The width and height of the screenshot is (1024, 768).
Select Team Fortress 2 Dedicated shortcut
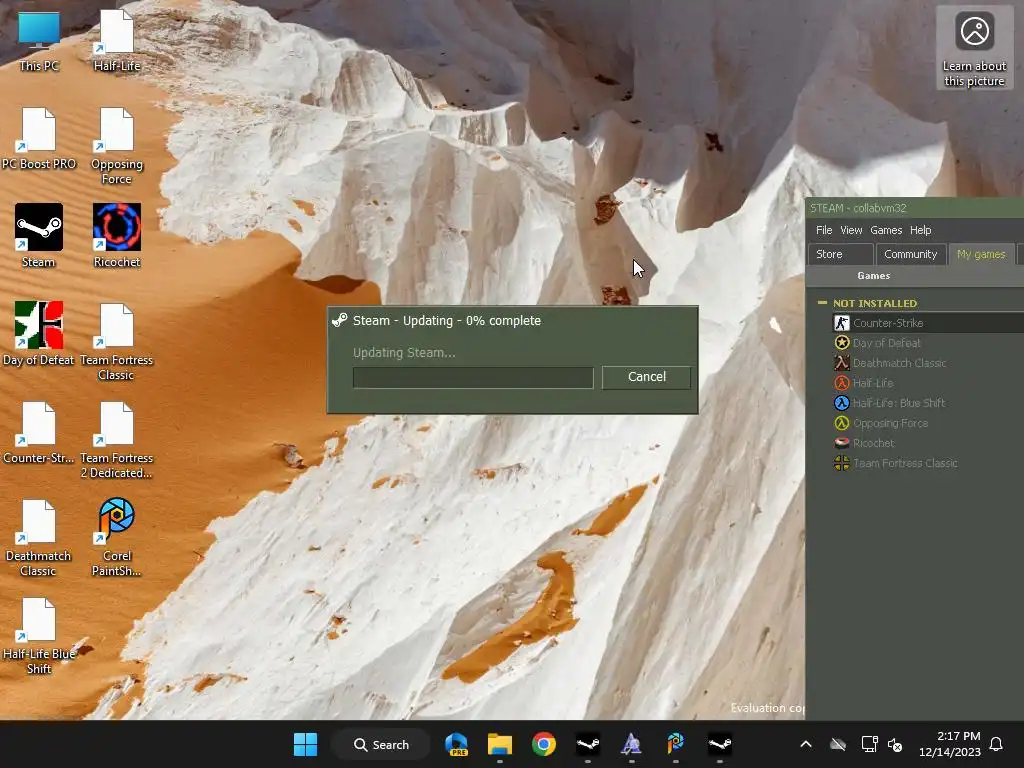pos(116,440)
